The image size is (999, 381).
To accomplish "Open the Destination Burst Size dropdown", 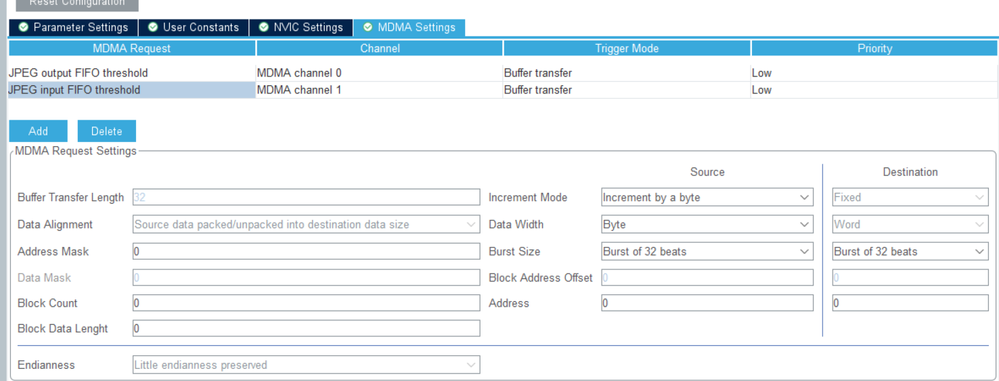I will click(910, 251).
